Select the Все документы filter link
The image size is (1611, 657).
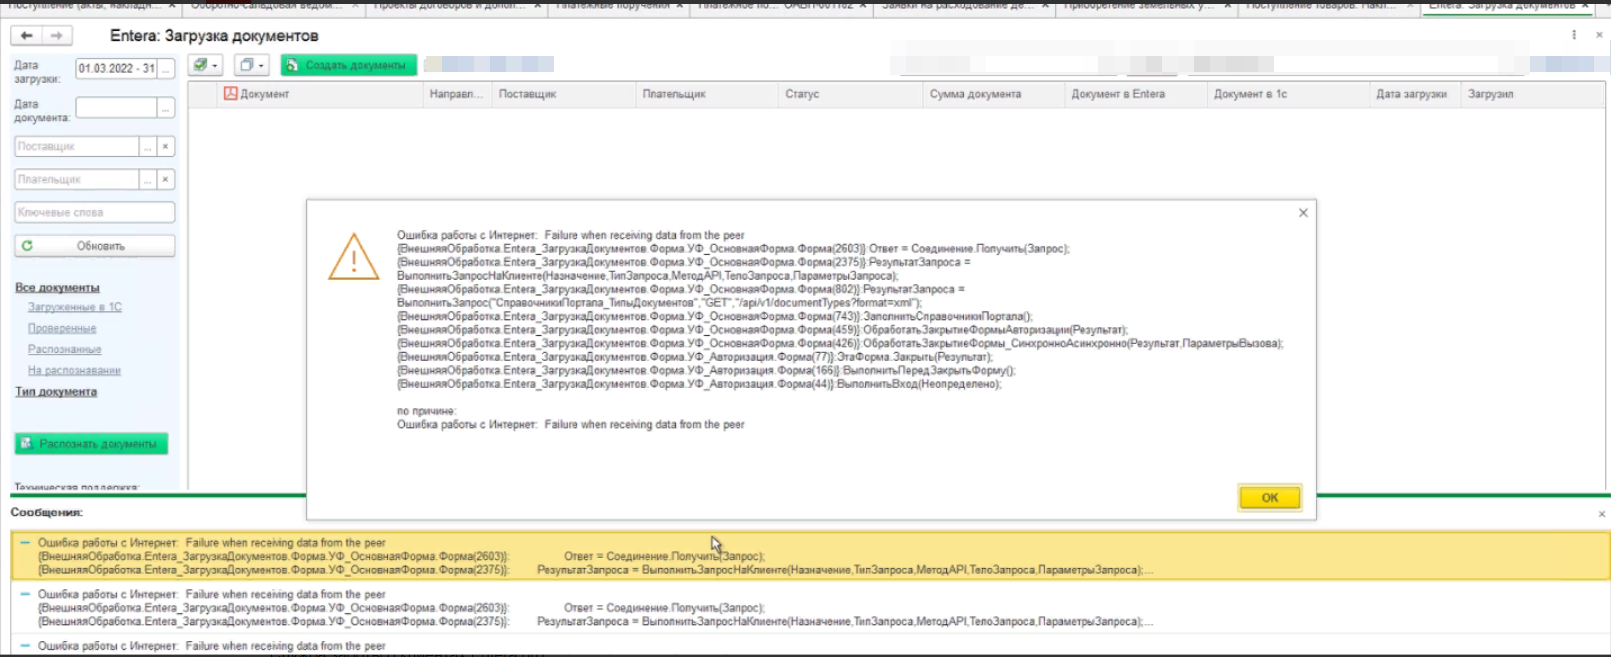click(57, 287)
